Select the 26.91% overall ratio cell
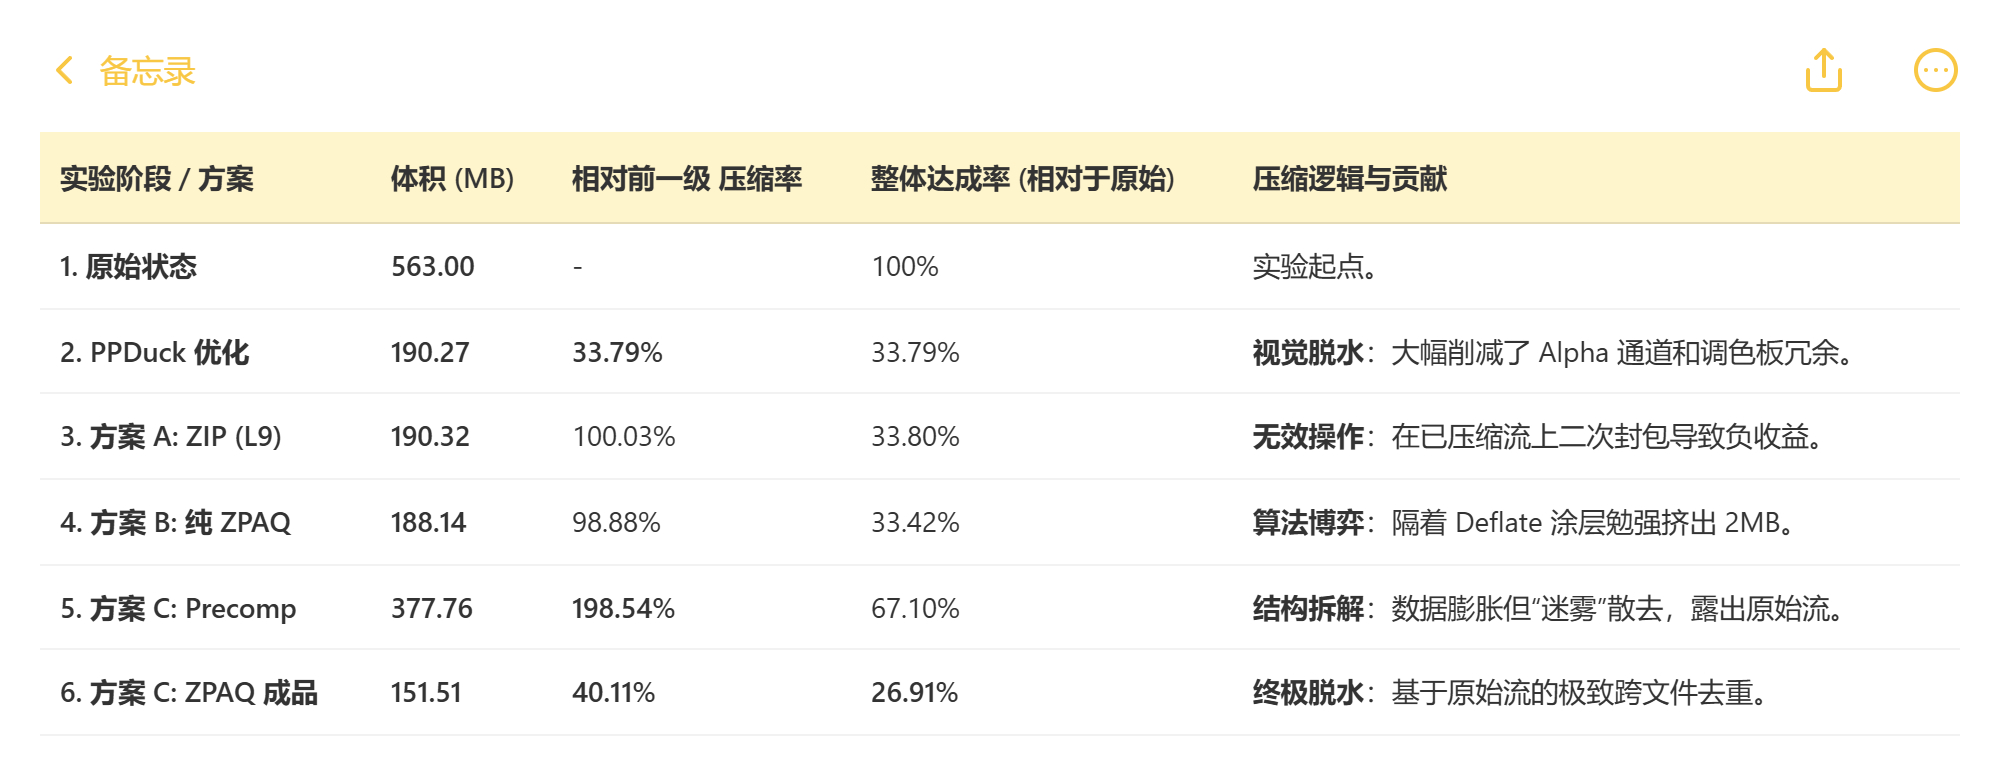 tap(914, 693)
